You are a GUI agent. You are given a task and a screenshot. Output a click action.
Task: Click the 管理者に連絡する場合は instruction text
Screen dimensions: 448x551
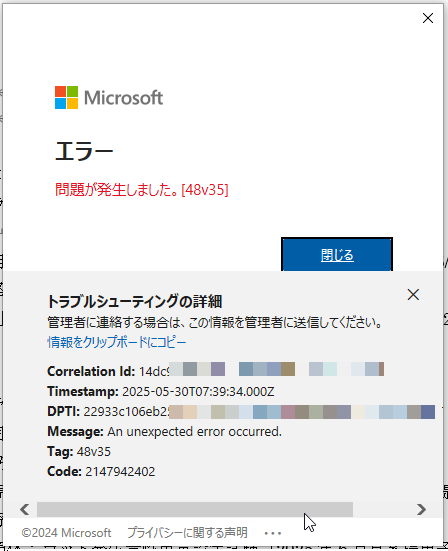click(215, 322)
